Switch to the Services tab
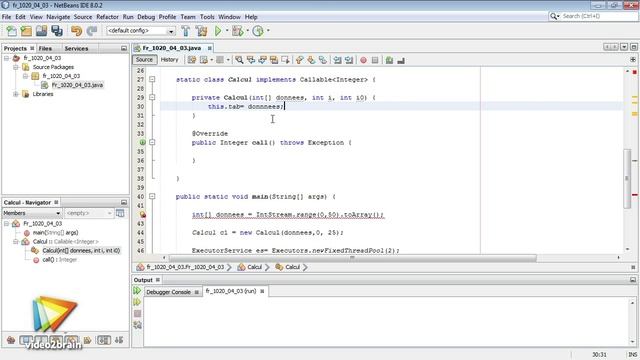The height and width of the screenshot is (360, 640). pyautogui.click(x=76, y=48)
